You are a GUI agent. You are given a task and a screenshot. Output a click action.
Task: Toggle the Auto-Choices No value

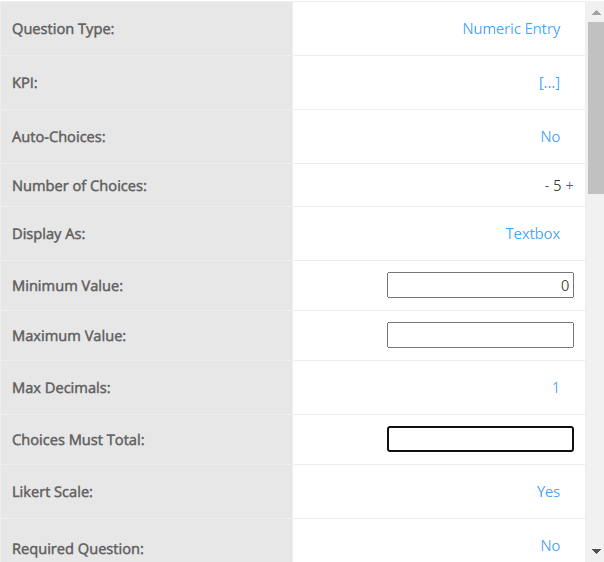(x=550, y=137)
